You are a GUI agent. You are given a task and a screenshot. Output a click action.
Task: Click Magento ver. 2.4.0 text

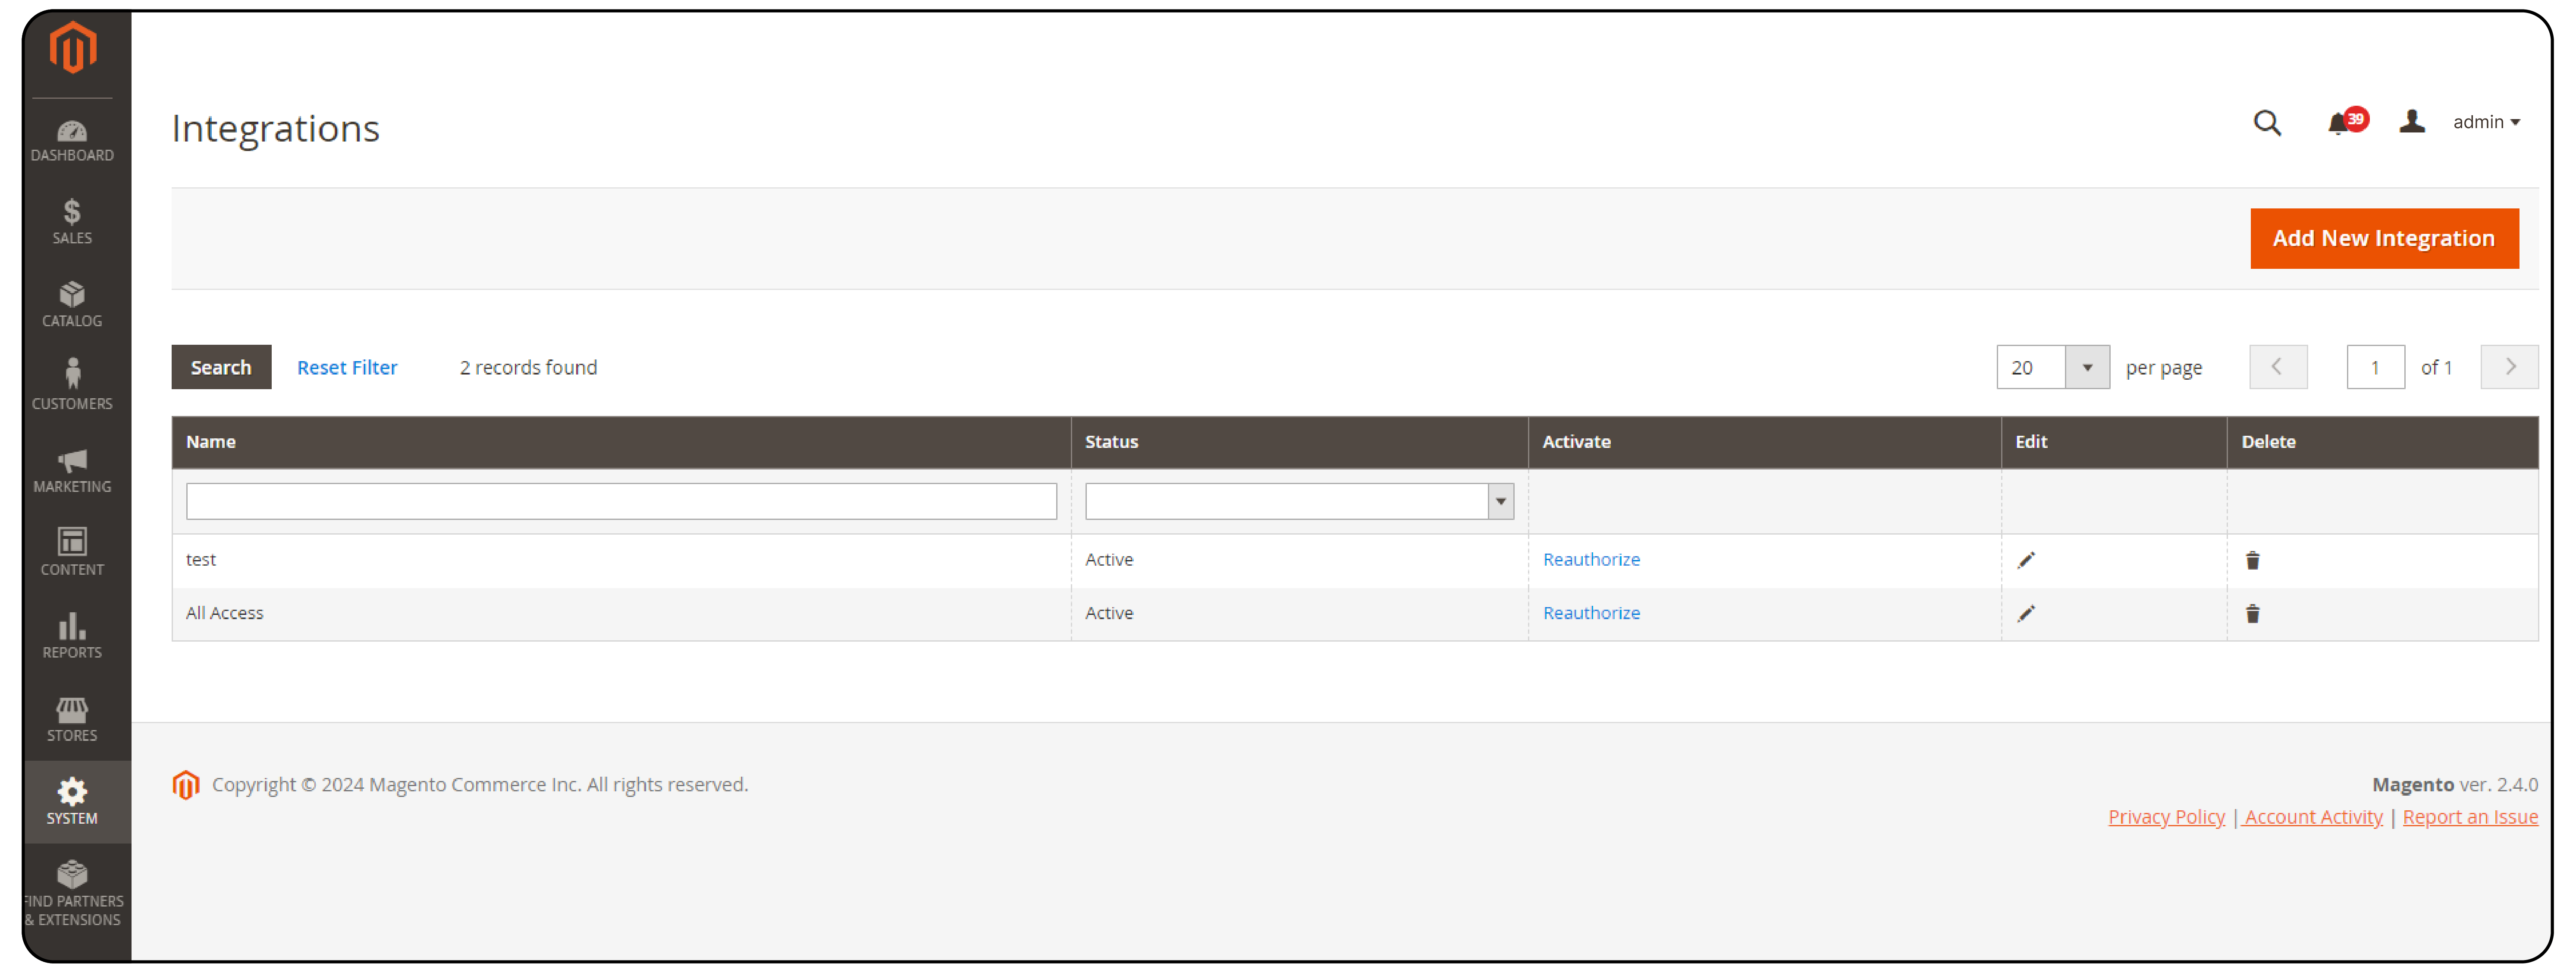(x=2455, y=784)
